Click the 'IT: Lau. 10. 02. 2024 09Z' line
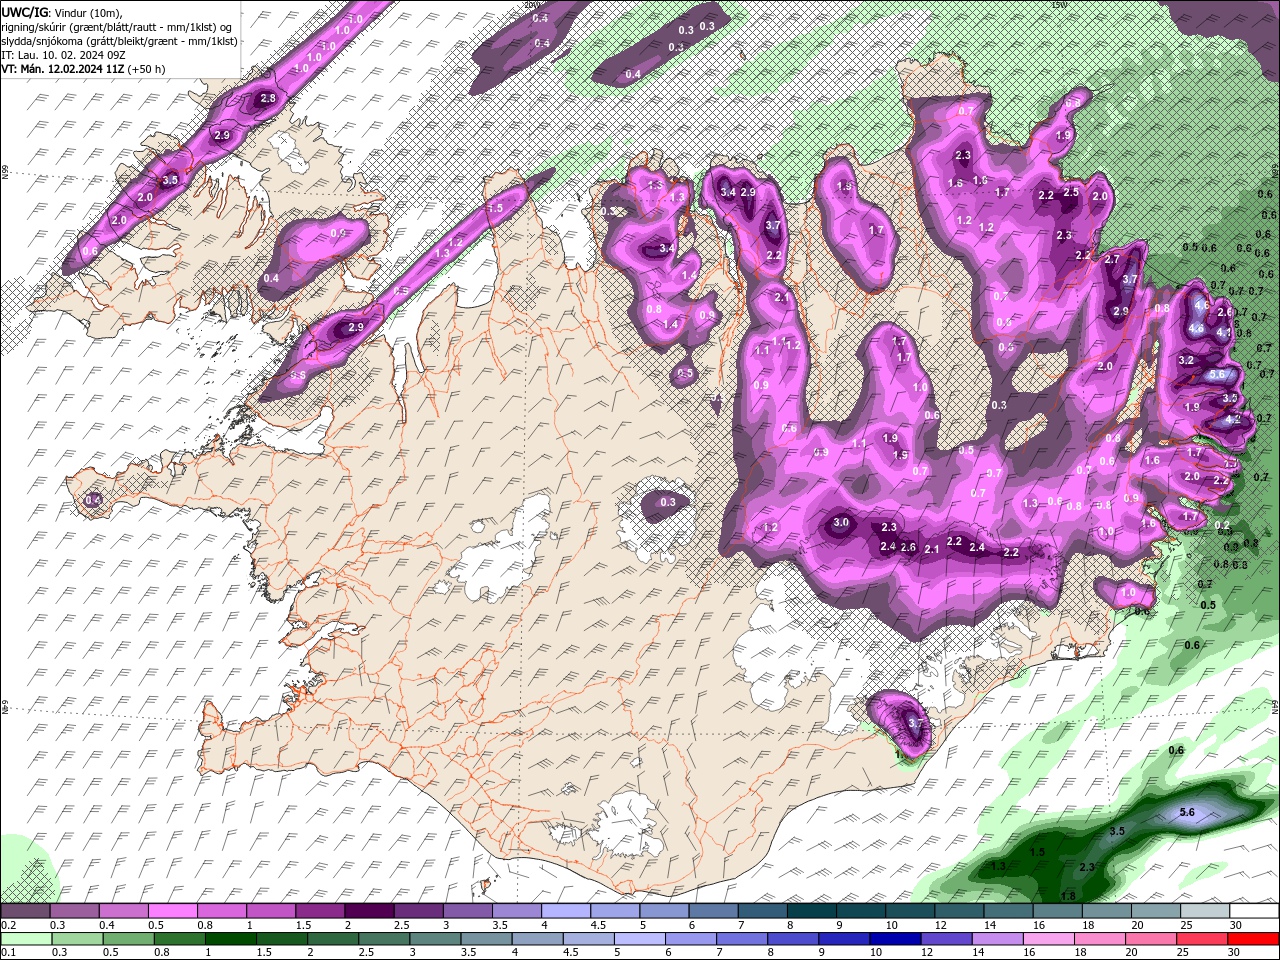Image resolution: width=1280 pixels, height=960 pixels. point(64,54)
